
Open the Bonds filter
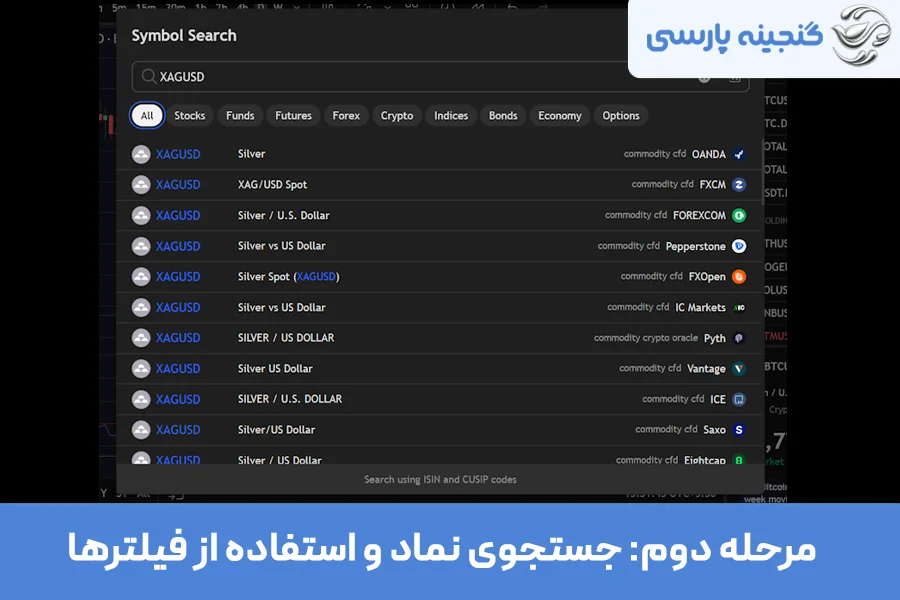point(503,115)
